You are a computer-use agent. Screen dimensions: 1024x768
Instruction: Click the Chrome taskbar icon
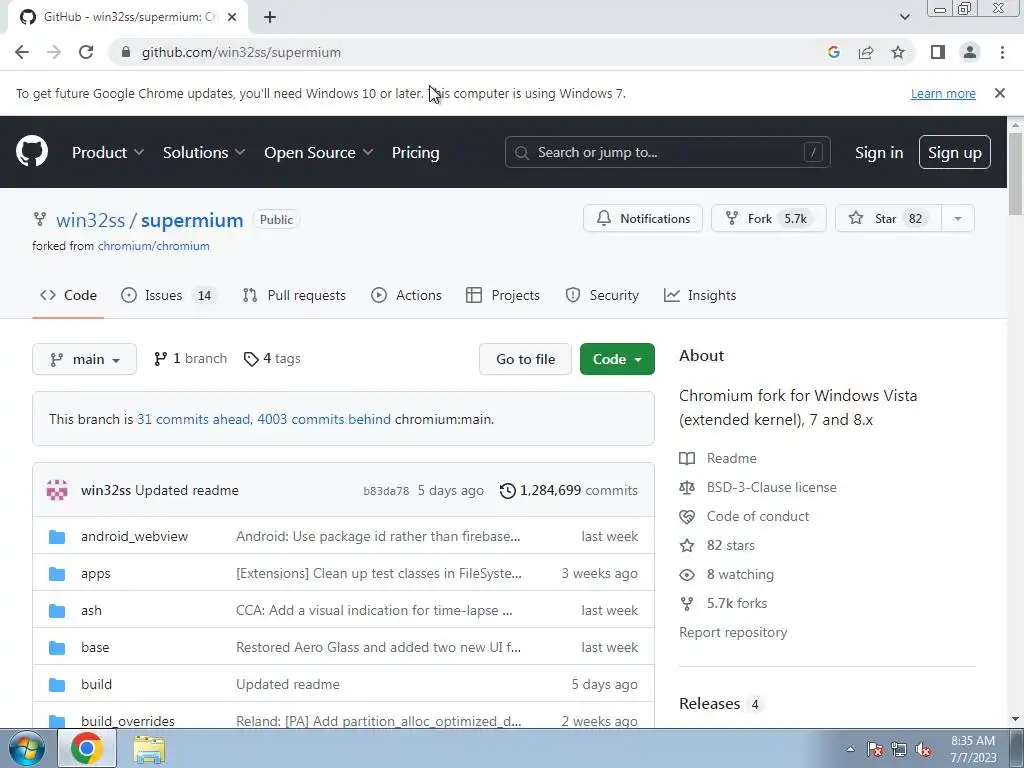[87, 748]
